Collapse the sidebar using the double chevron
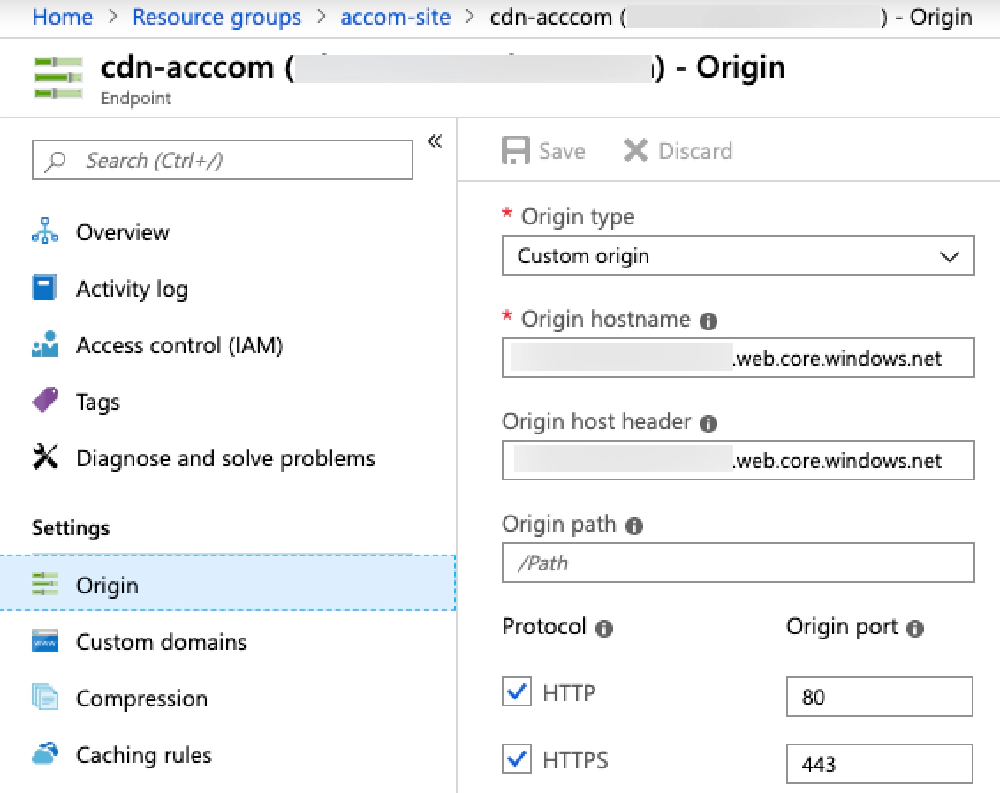The image size is (1000, 793). pyautogui.click(x=434, y=141)
